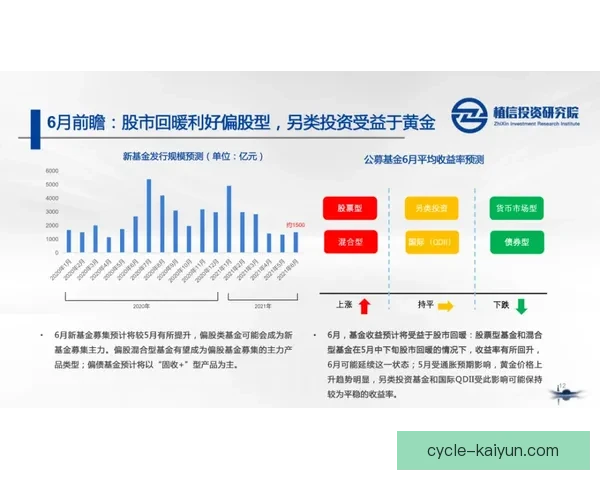Click the 5000 y-axis label
The image size is (600, 480).
(52, 184)
